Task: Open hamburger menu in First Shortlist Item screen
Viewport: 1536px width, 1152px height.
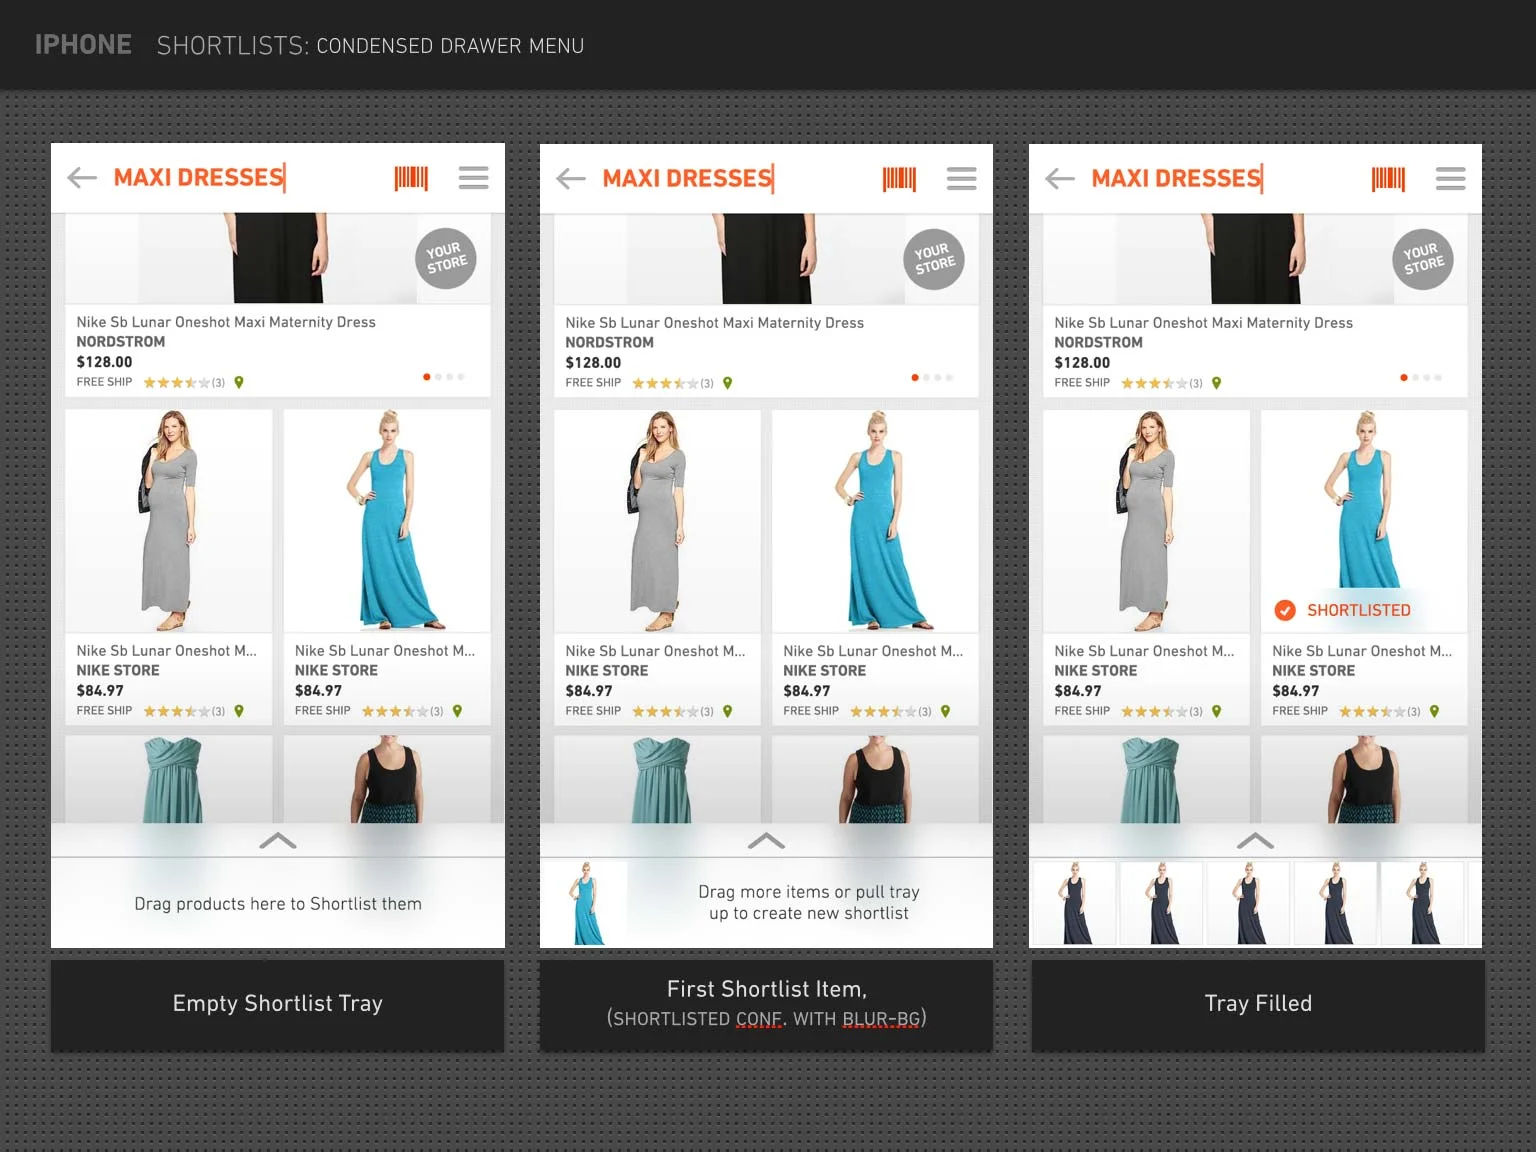Action: tap(962, 179)
